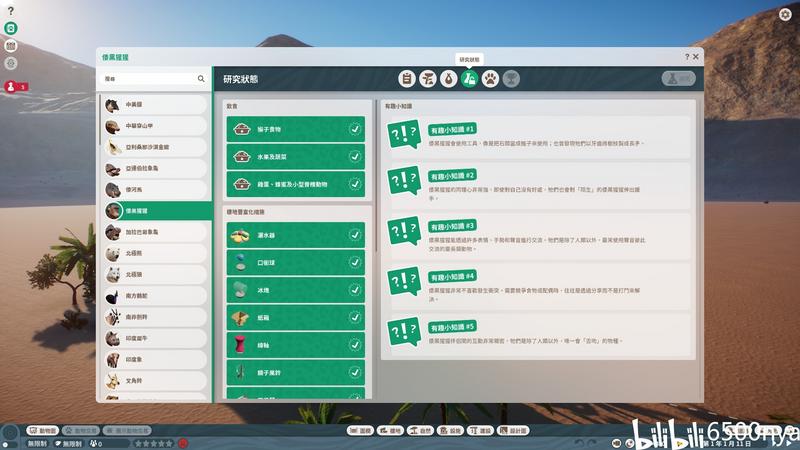
Task: Select the scorpion entry in animal list
Action: 156,147
